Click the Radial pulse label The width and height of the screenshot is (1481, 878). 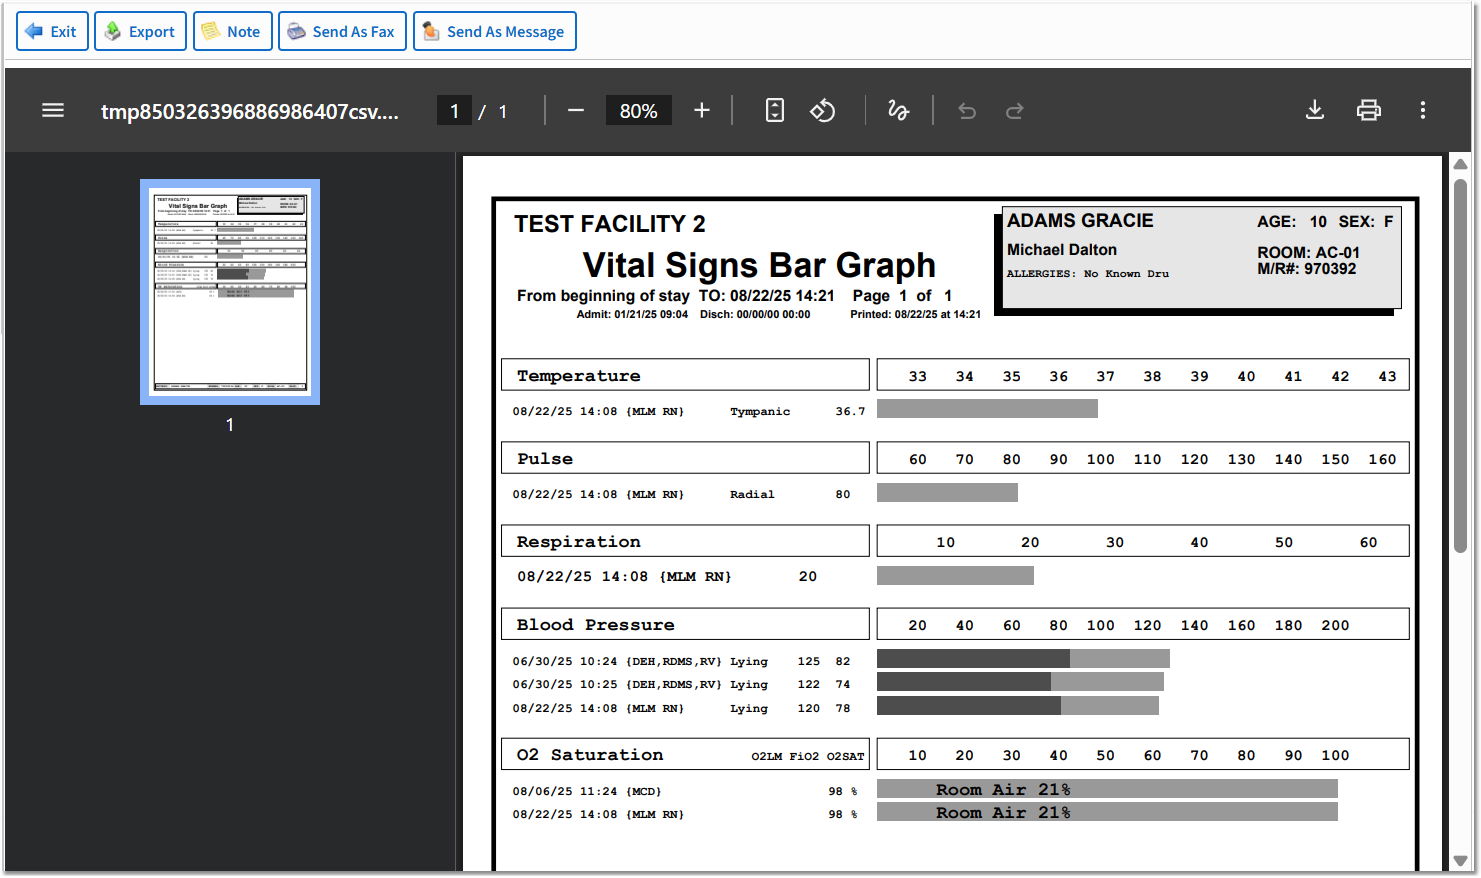pos(752,494)
